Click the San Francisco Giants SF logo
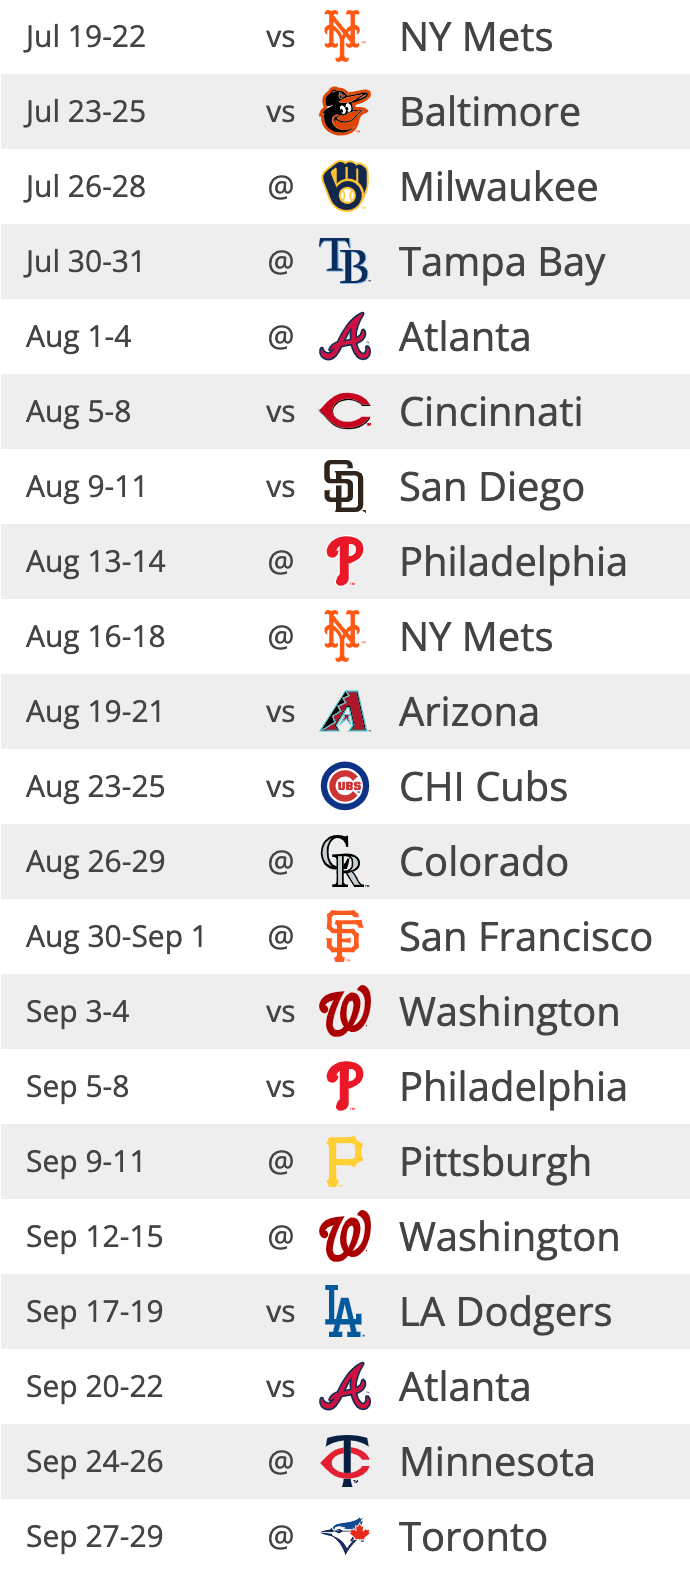The image size is (690, 1574). 345,937
